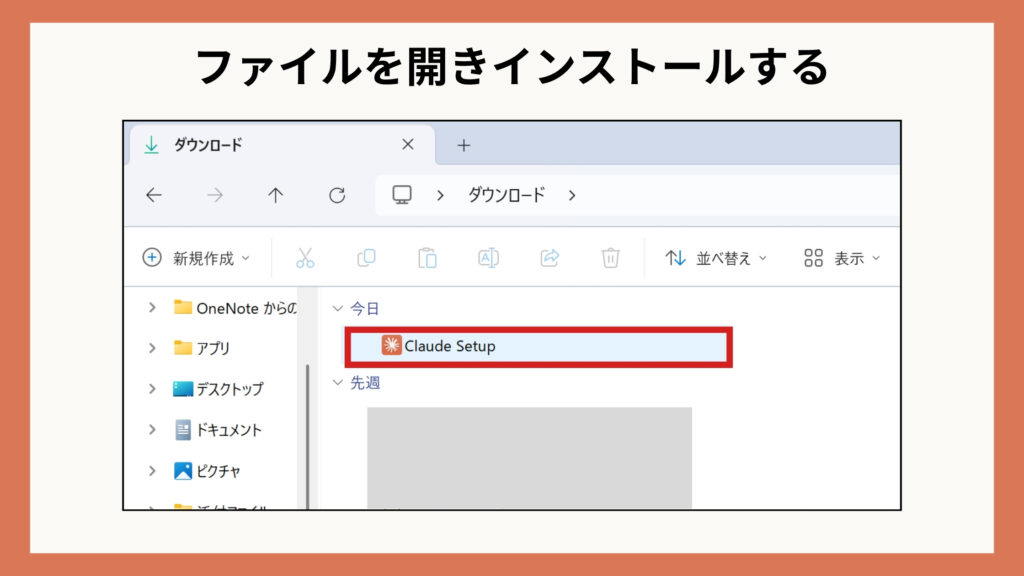Click the chevron after ダウンロード breadcrumb
Image resolution: width=1024 pixels, height=576 pixels.
coord(572,195)
